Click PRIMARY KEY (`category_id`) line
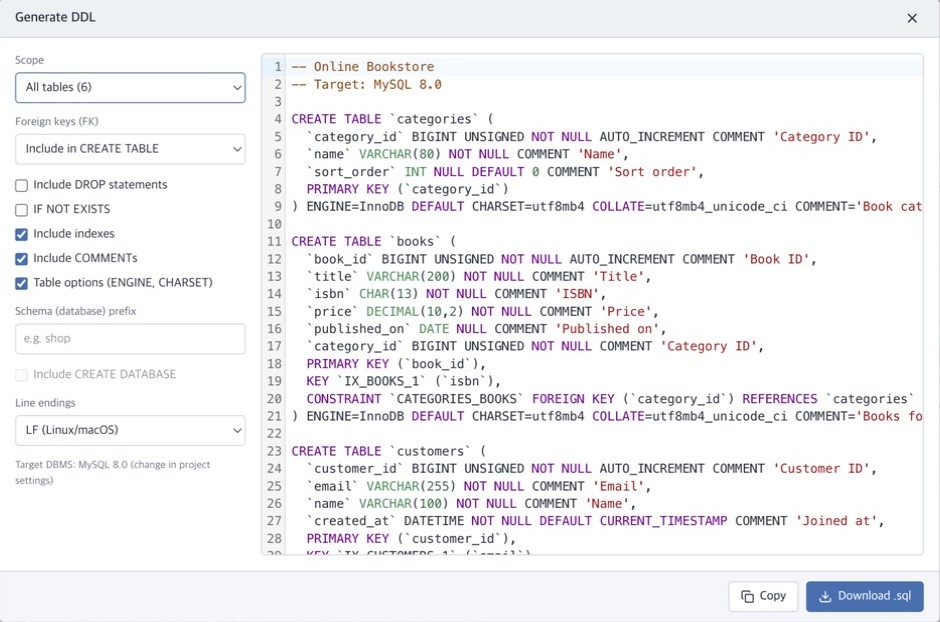The height and width of the screenshot is (622, 940). pyautogui.click(x=408, y=189)
